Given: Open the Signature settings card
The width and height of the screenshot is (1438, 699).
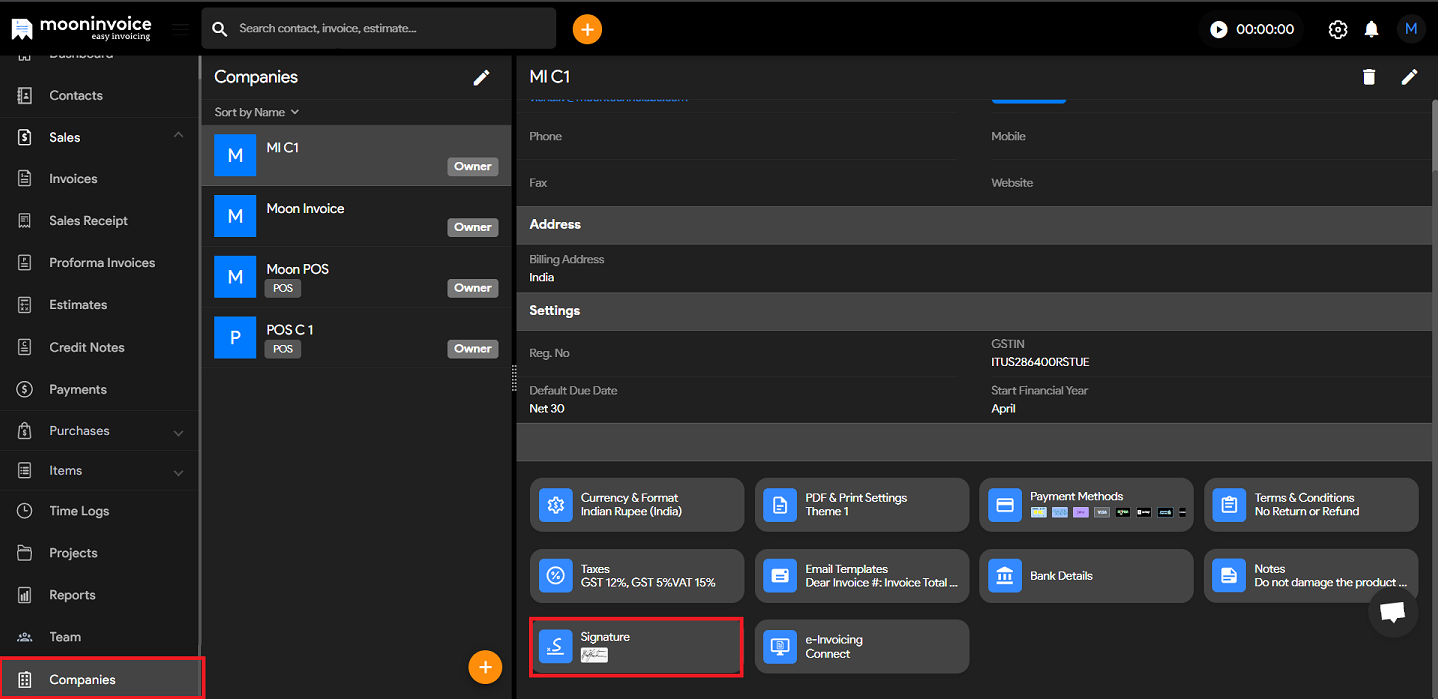Looking at the screenshot, I should click(x=636, y=647).
